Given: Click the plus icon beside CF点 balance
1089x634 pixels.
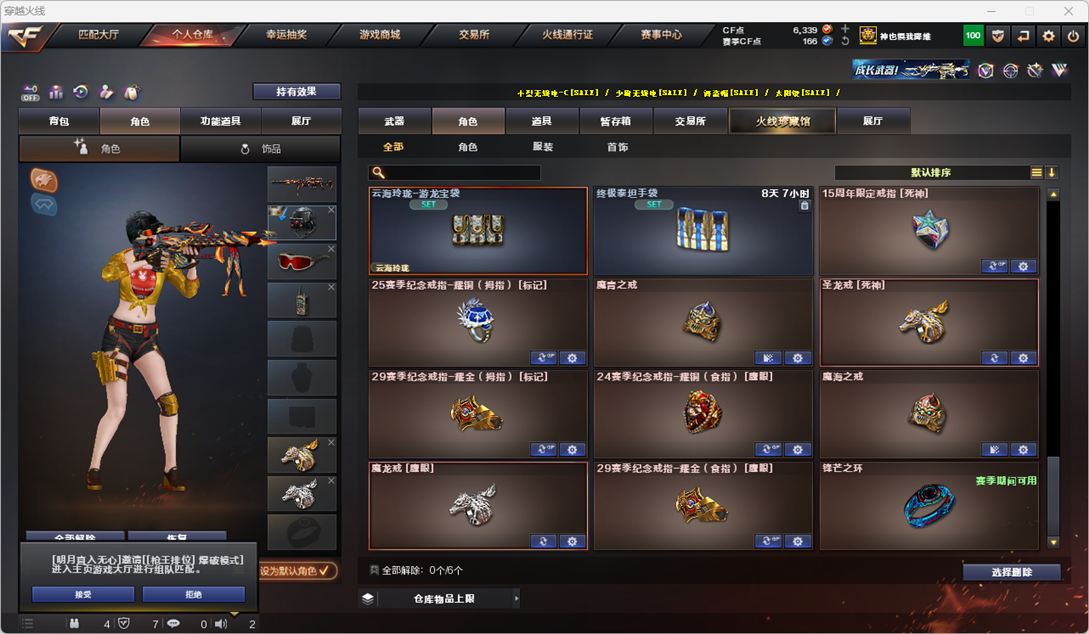Looking at the screenshot, I should coord(845,29).
